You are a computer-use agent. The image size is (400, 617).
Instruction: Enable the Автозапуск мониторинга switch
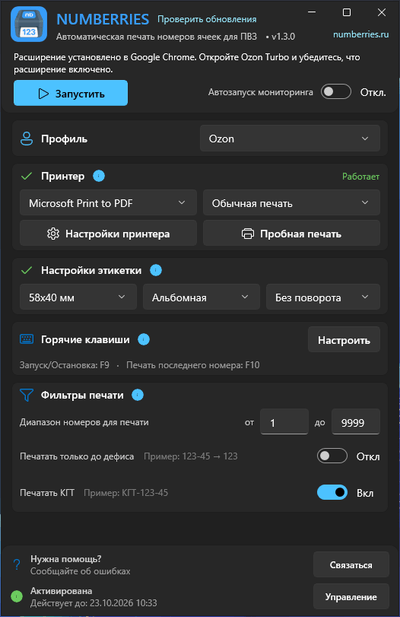click(336, 92)
